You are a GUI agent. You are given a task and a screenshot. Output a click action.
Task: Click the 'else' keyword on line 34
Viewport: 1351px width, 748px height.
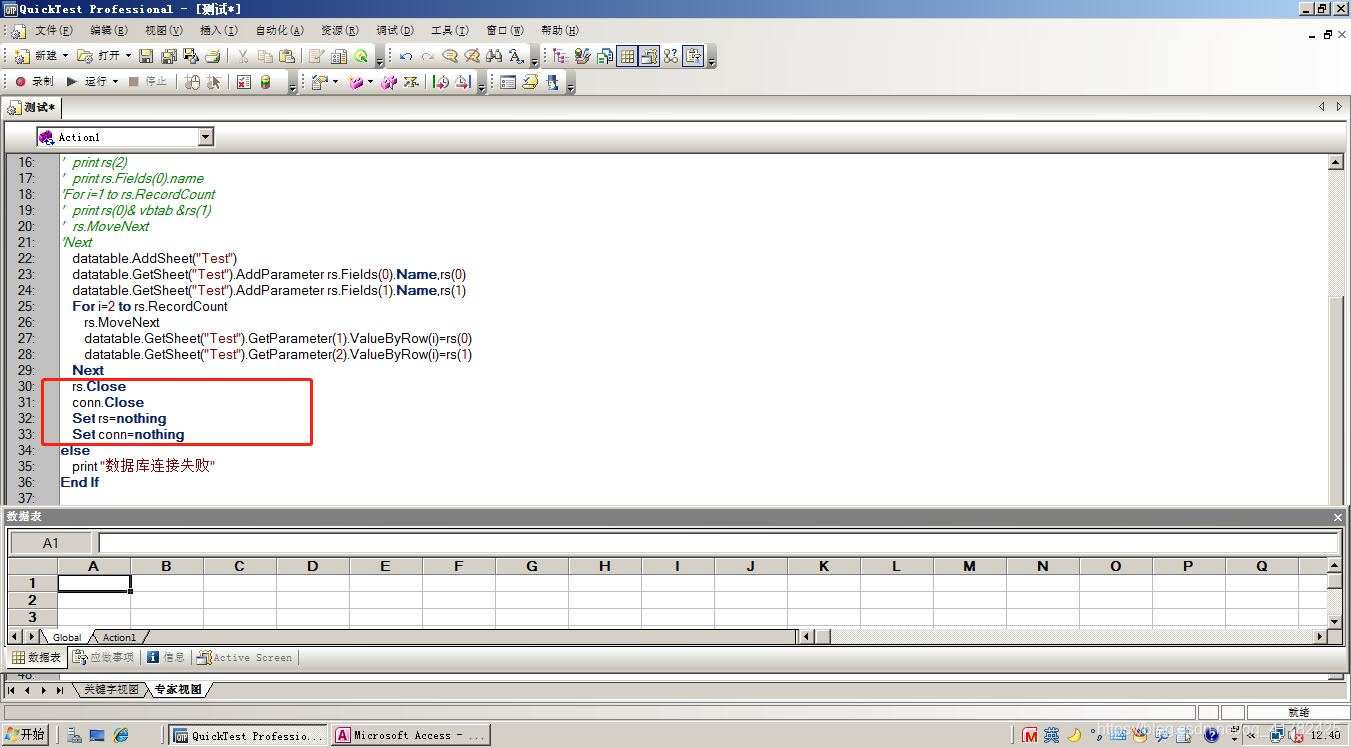(x=75, y=450)
